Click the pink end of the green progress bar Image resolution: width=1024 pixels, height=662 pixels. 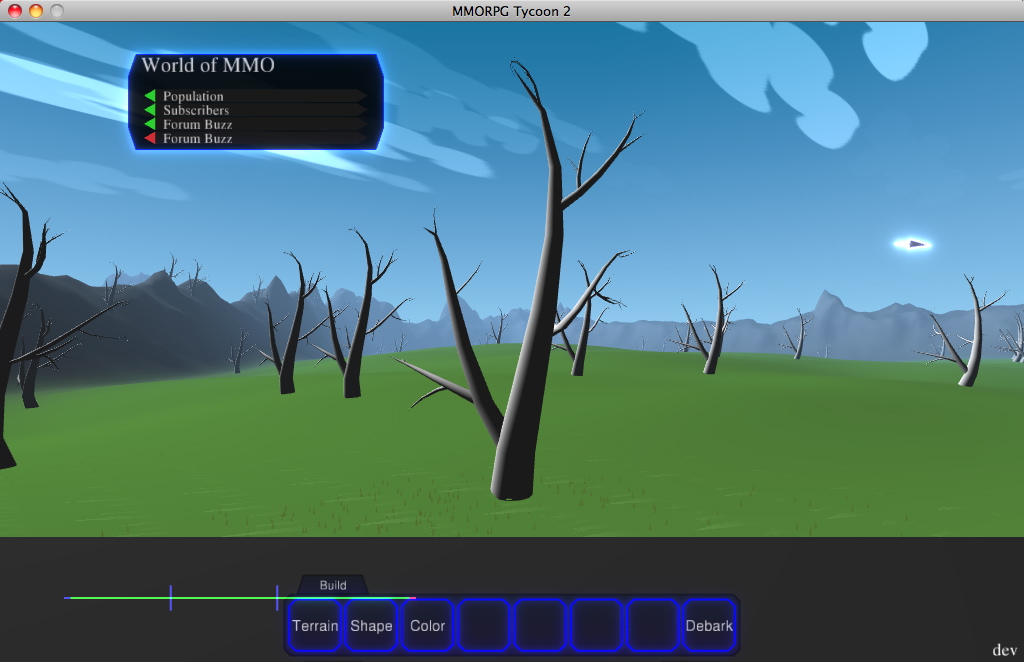click(412, 597)
